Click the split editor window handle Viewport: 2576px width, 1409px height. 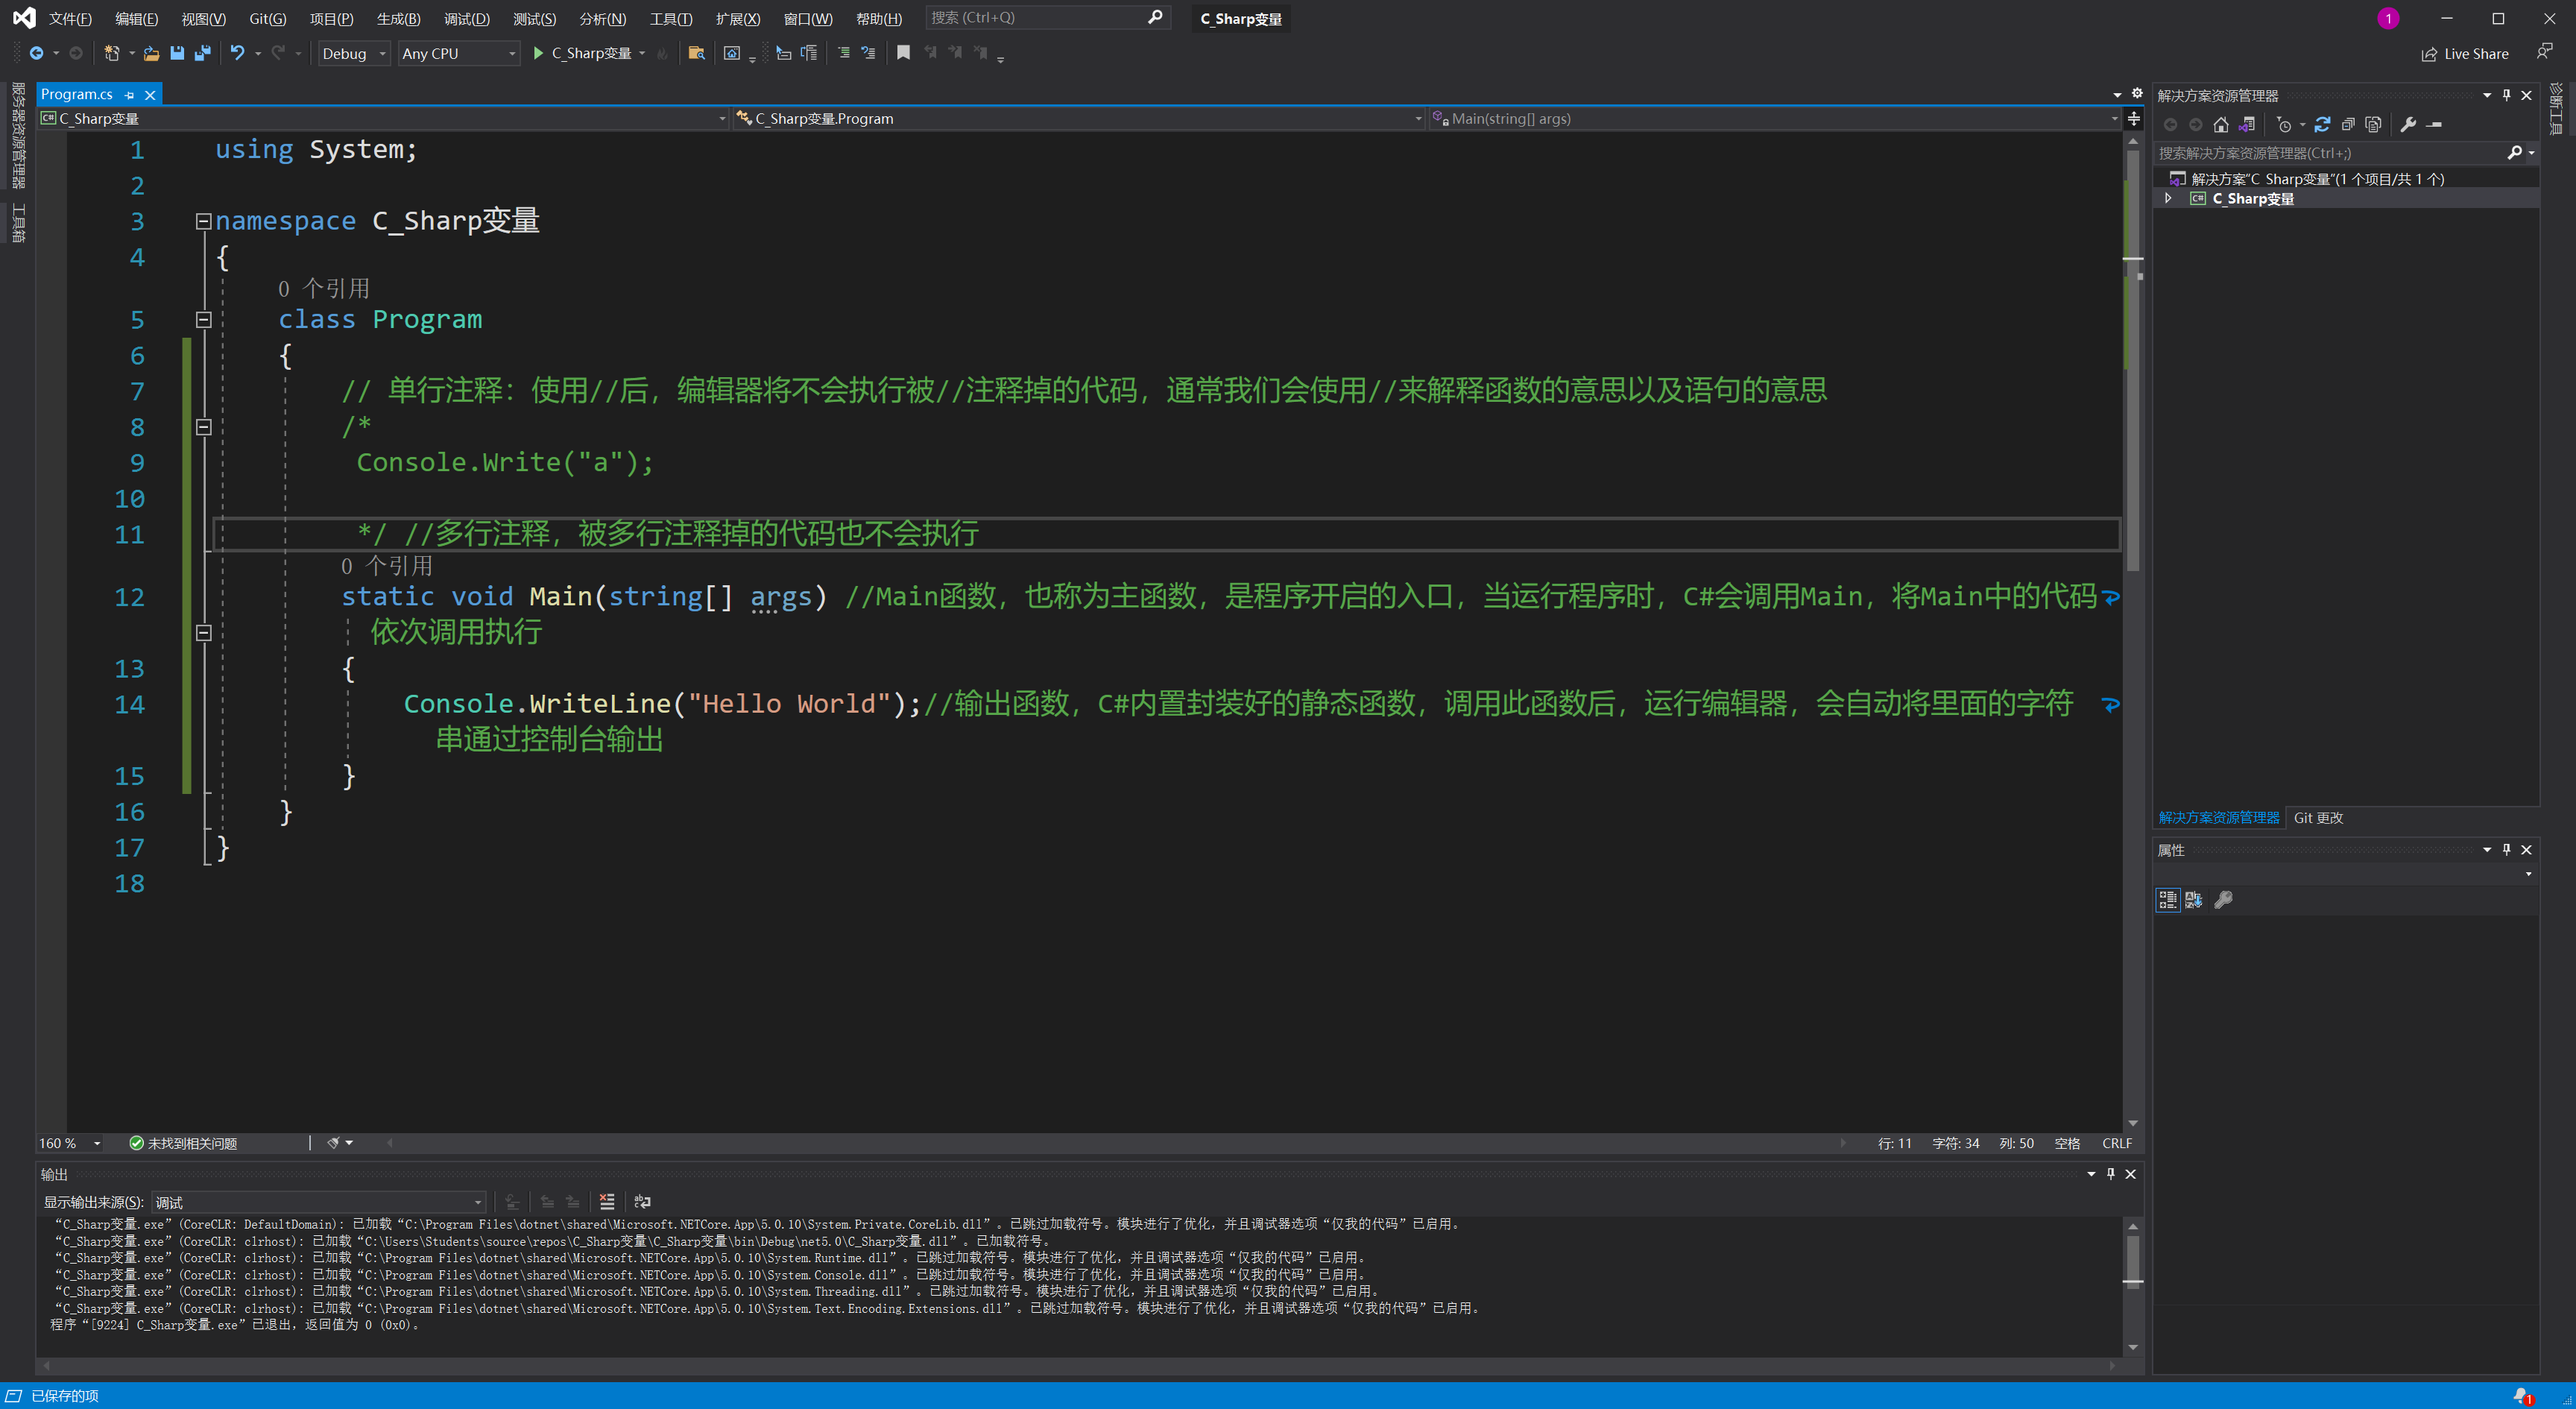[x=2134, y=119]
